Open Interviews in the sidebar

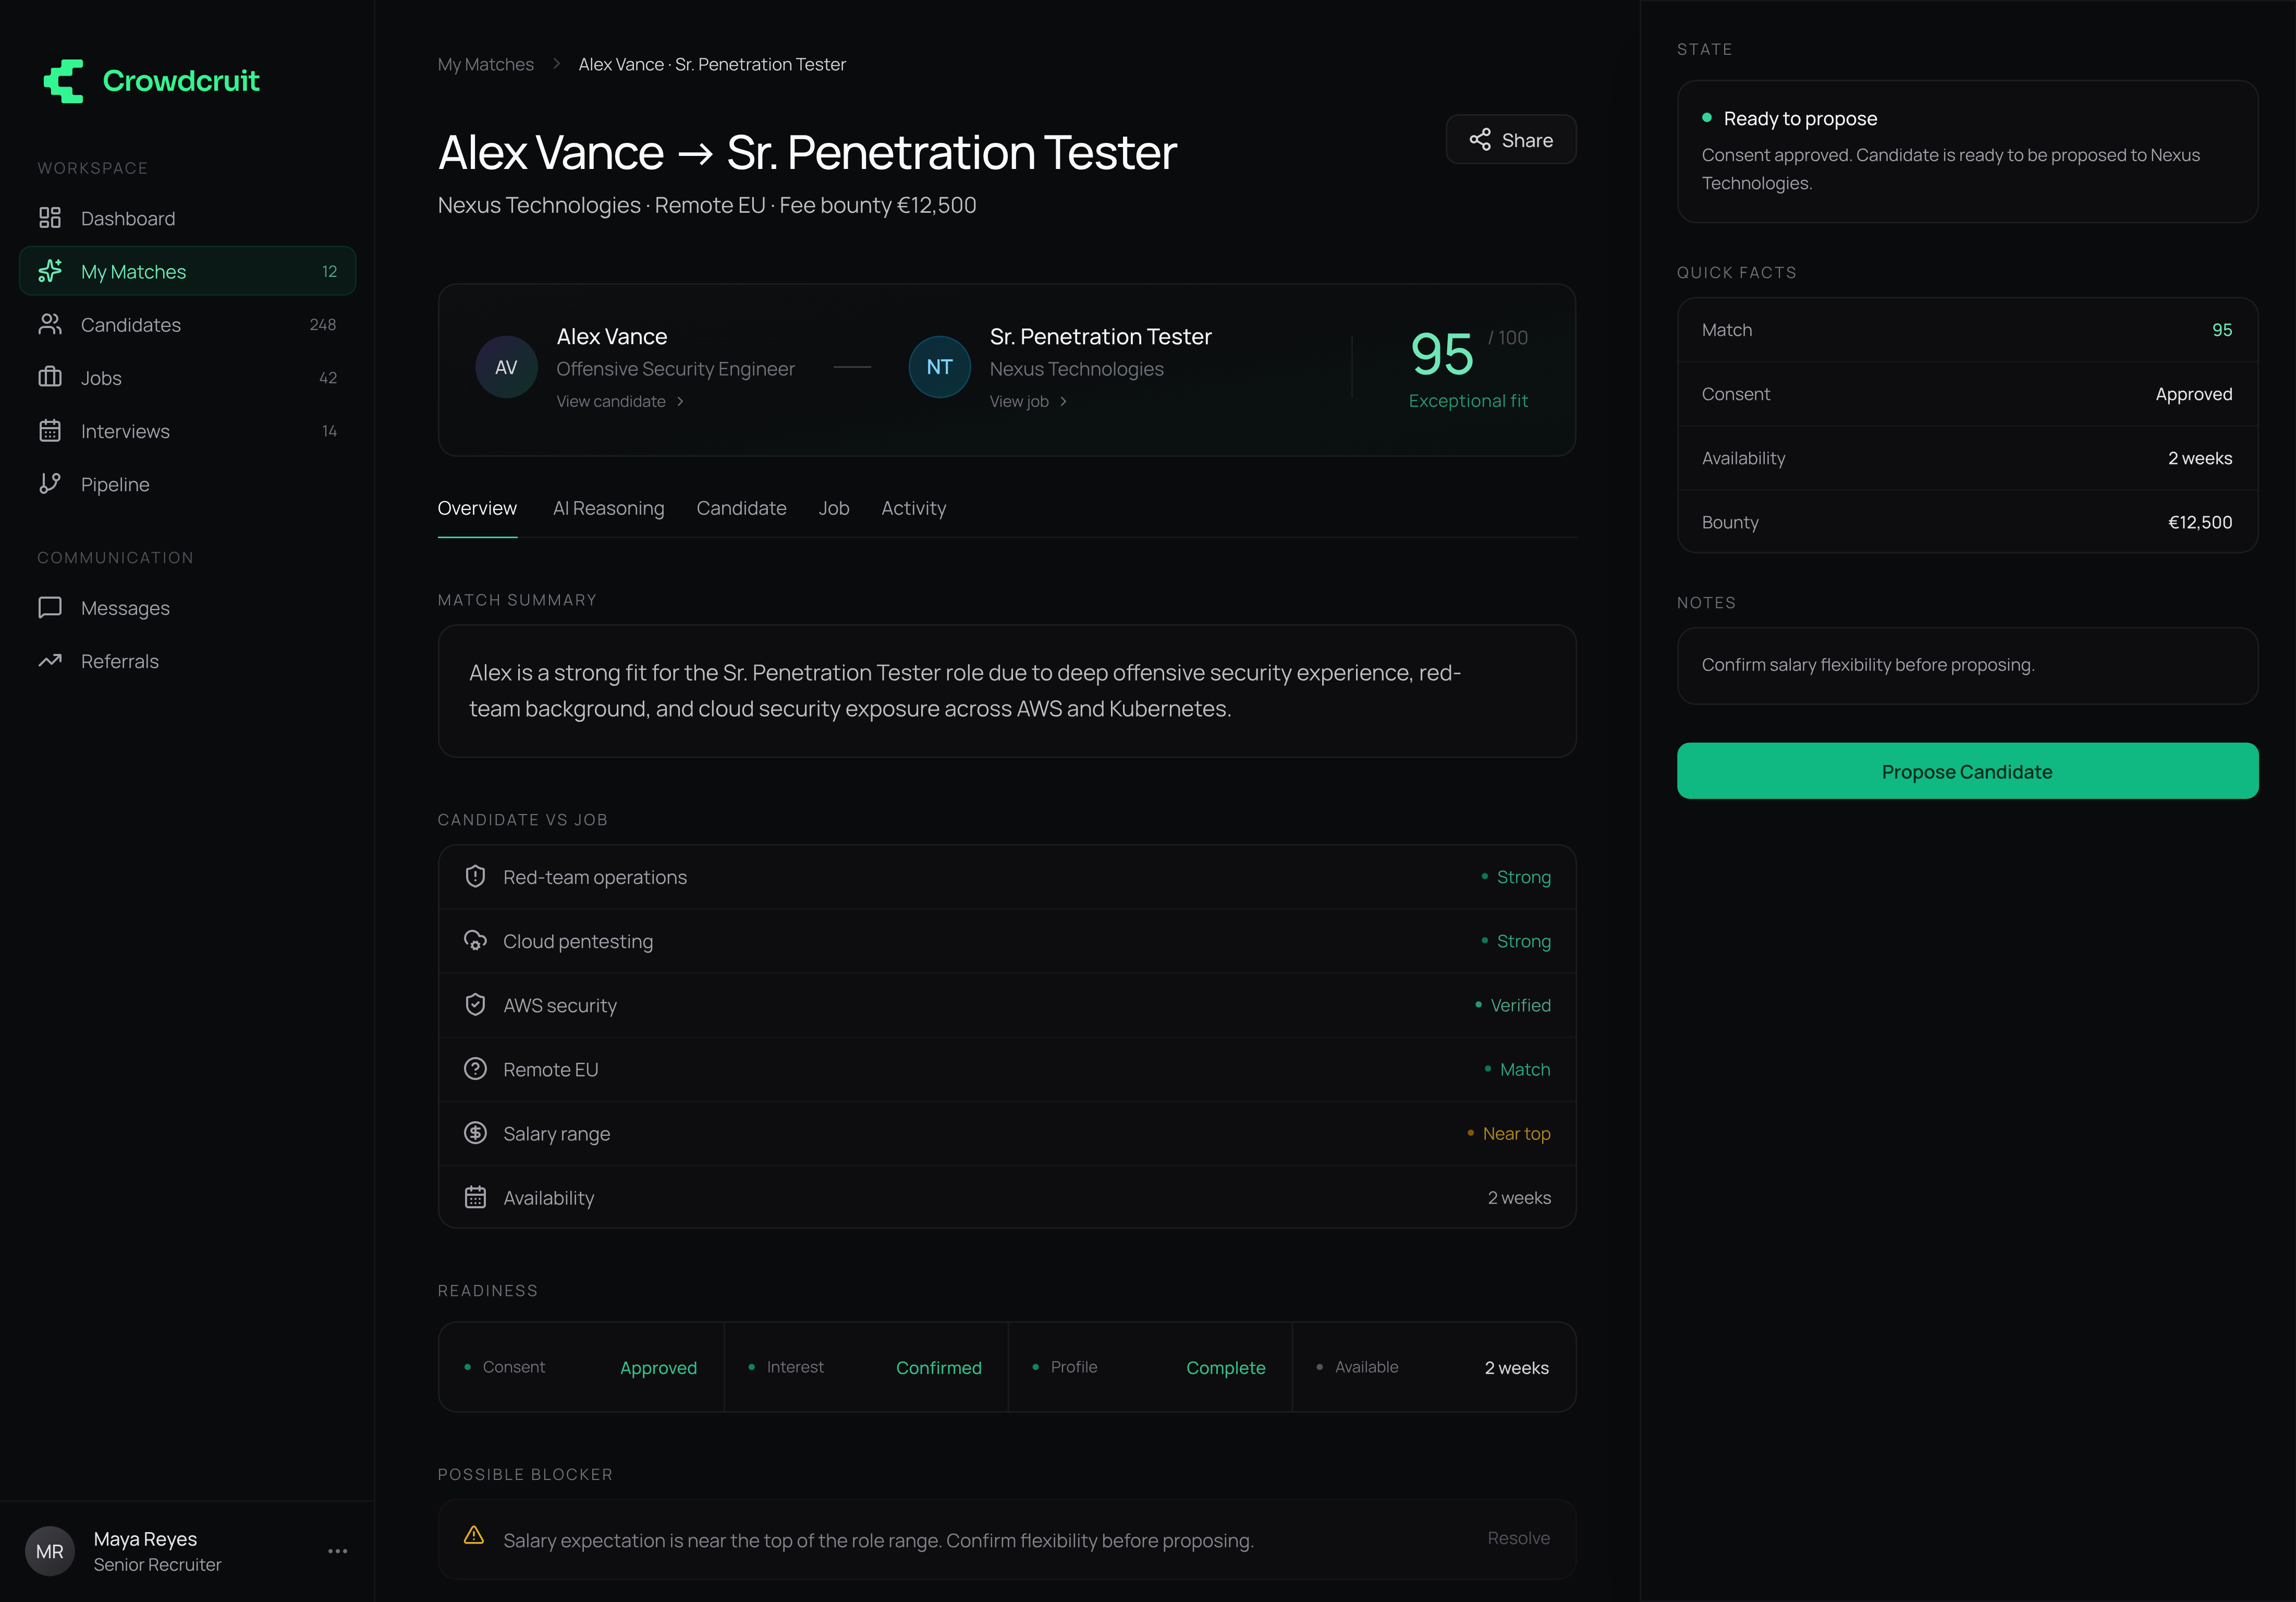188,430
